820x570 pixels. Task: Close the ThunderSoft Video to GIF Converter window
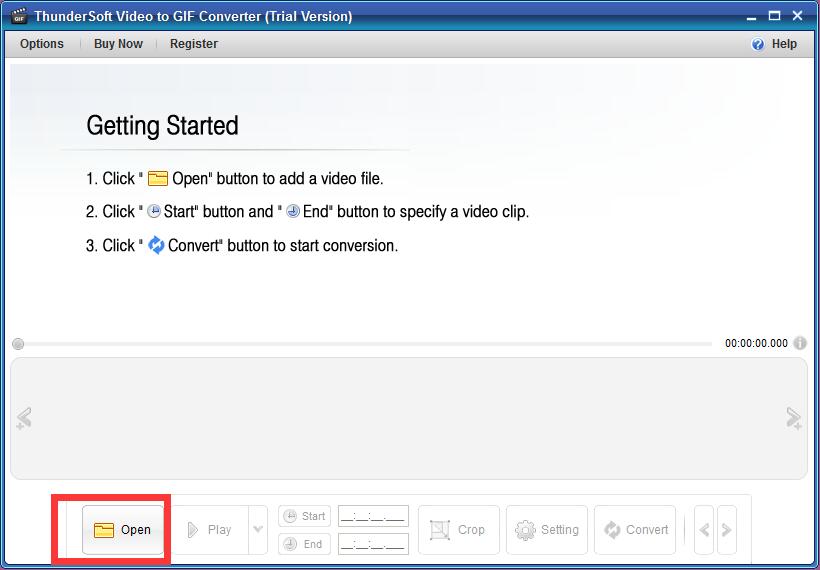click(x=797, y=16)
